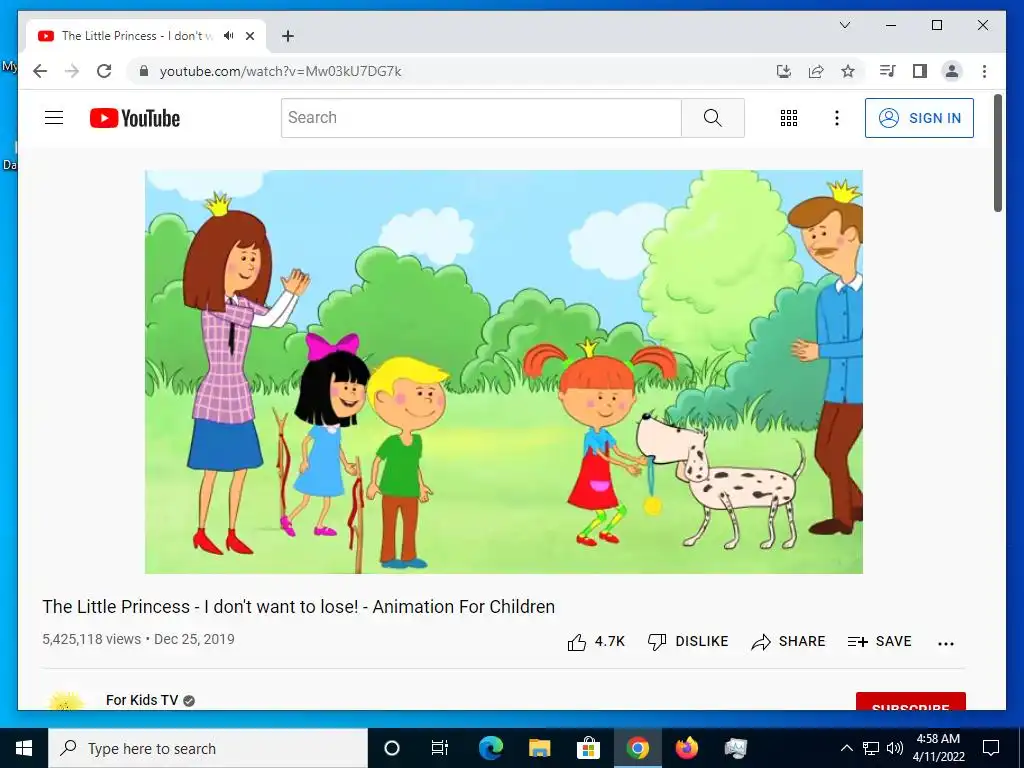The height and width of the screenshot is (768, 1024).
Task: Open YouTube settings three-dot menu
Action: tap(837, 118)
